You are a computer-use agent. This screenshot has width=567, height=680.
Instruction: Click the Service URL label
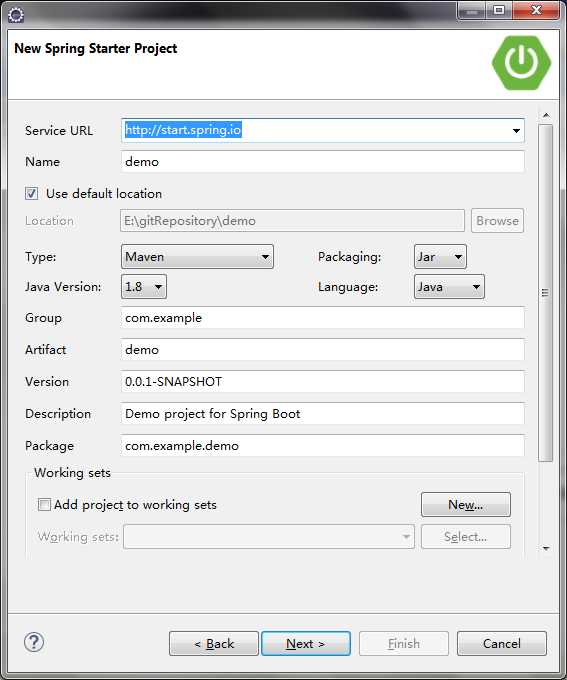point(59,131)
